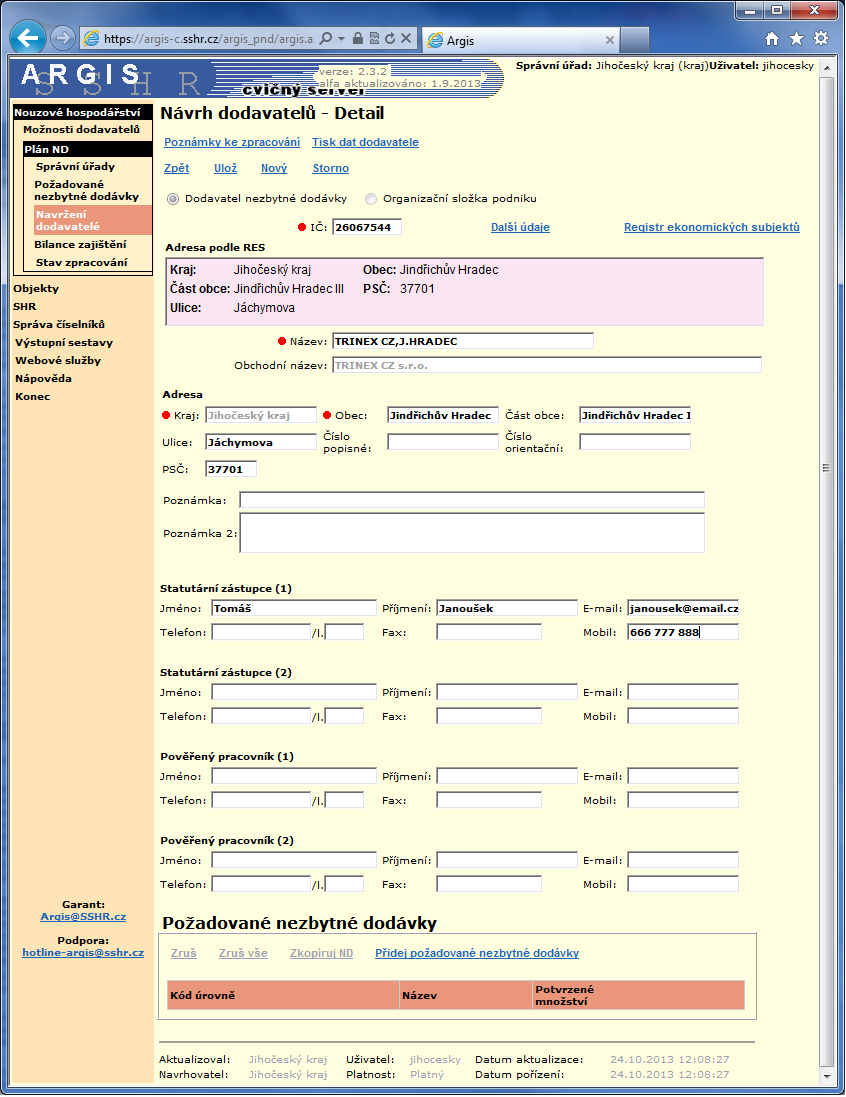
Task: Click the site icon in the address bar
Action: [92, 38]
